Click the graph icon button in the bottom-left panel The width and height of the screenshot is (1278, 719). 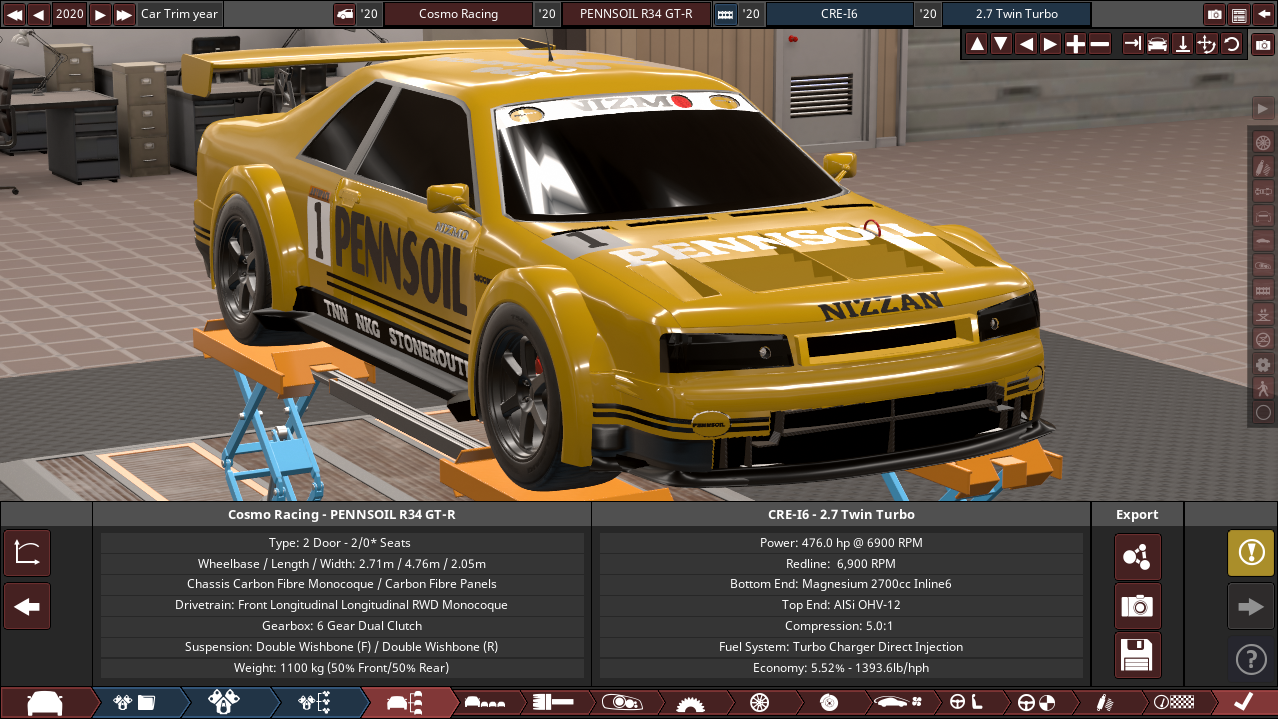point(27,553)
